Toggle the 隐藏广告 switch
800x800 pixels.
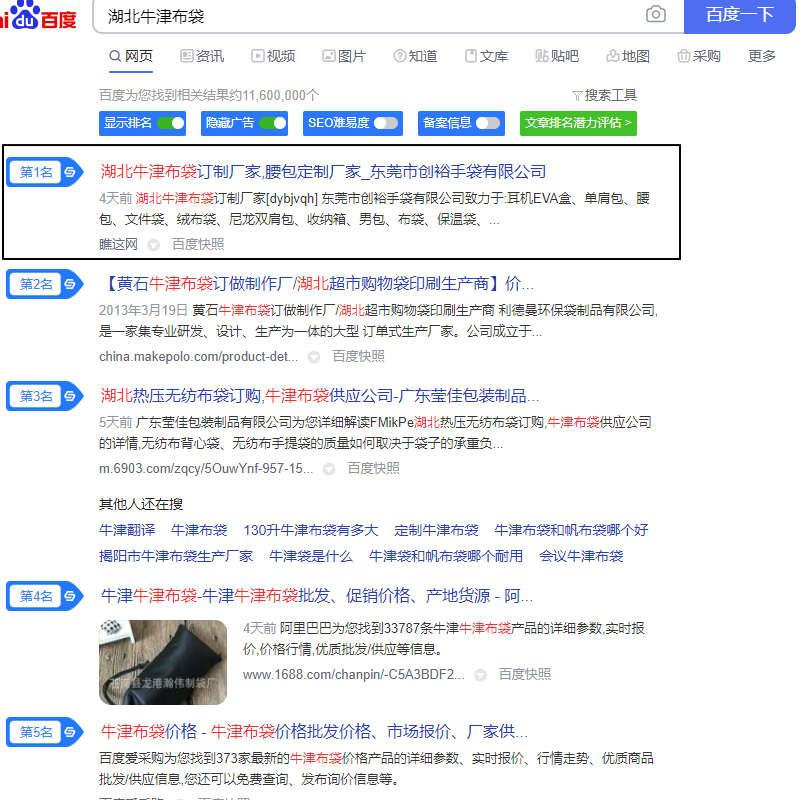click(273, 123)
